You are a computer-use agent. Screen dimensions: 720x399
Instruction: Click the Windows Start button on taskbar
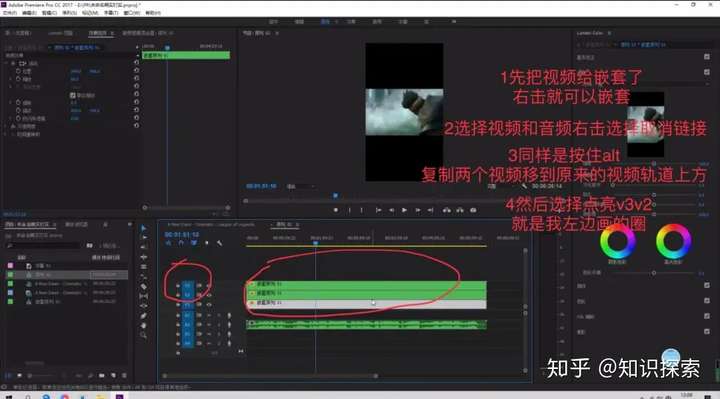(x=8, y=396)
